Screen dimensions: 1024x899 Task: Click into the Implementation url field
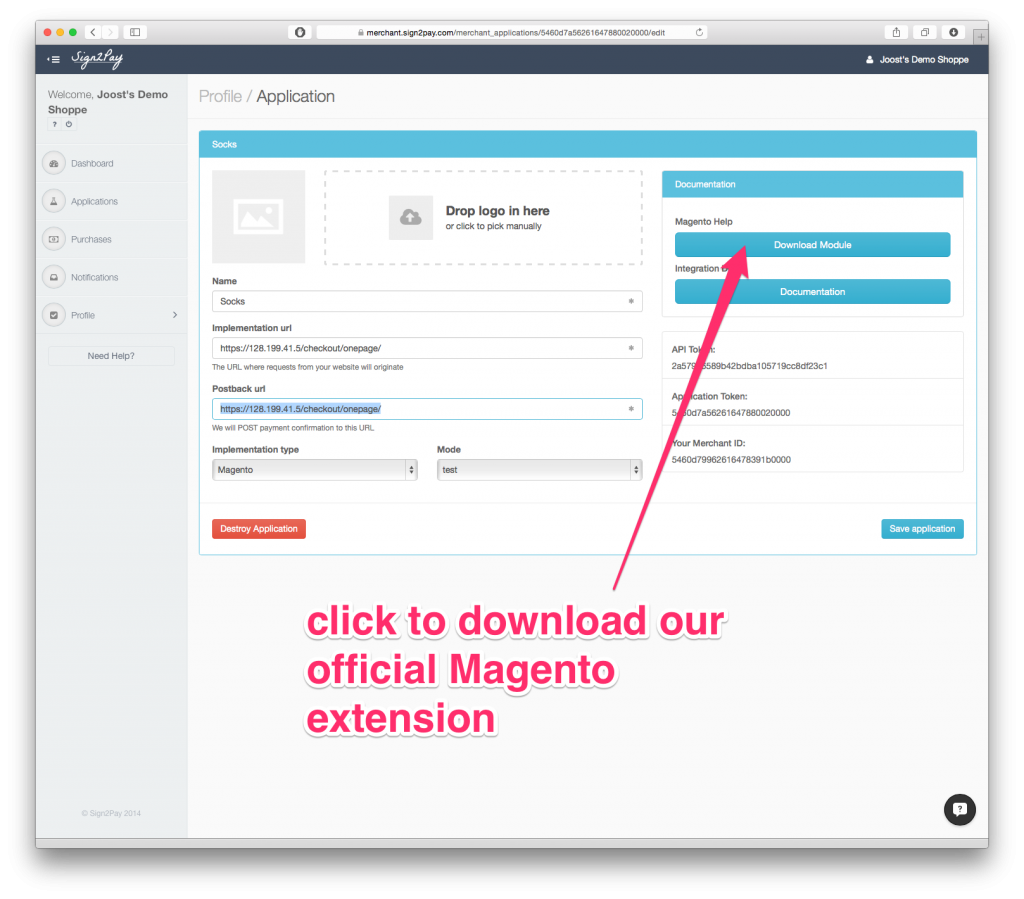[x=427, y=349]
